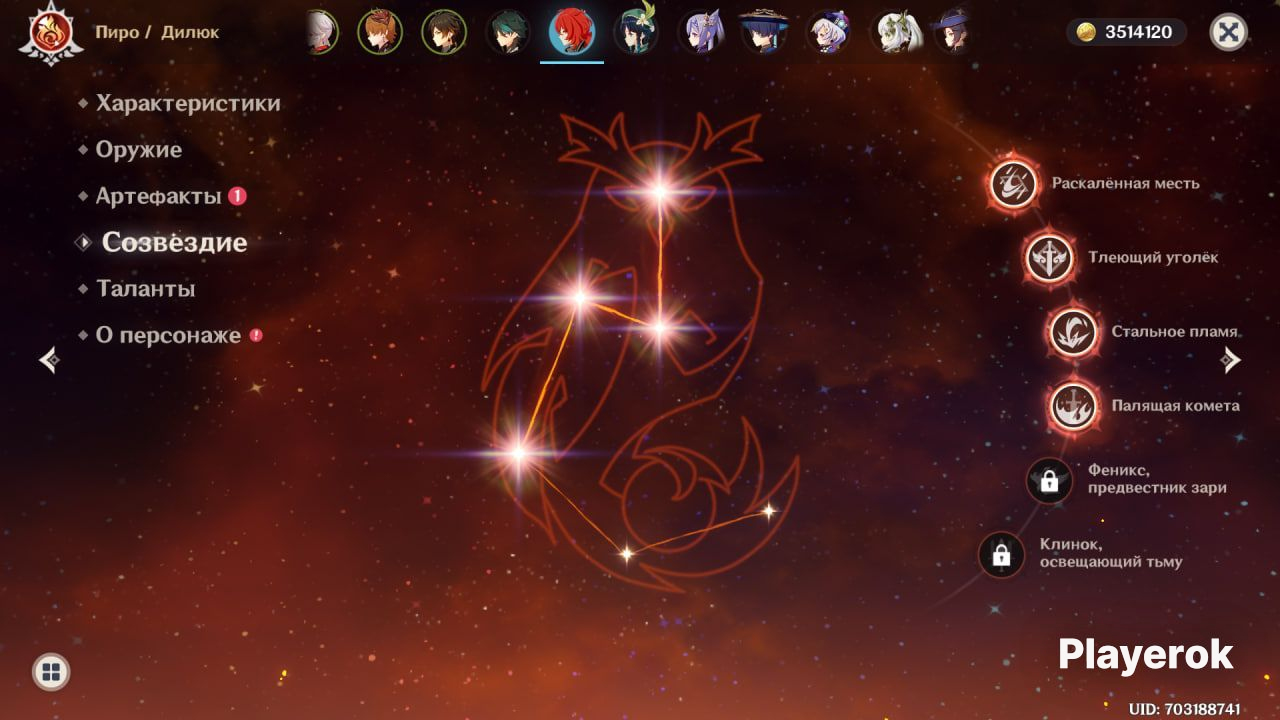Viewport: 1280px width, 720px height.
Task: Click the 'Феникс, предвестник зари' label
Action: pyautogui.click(x=1158, y=479)
